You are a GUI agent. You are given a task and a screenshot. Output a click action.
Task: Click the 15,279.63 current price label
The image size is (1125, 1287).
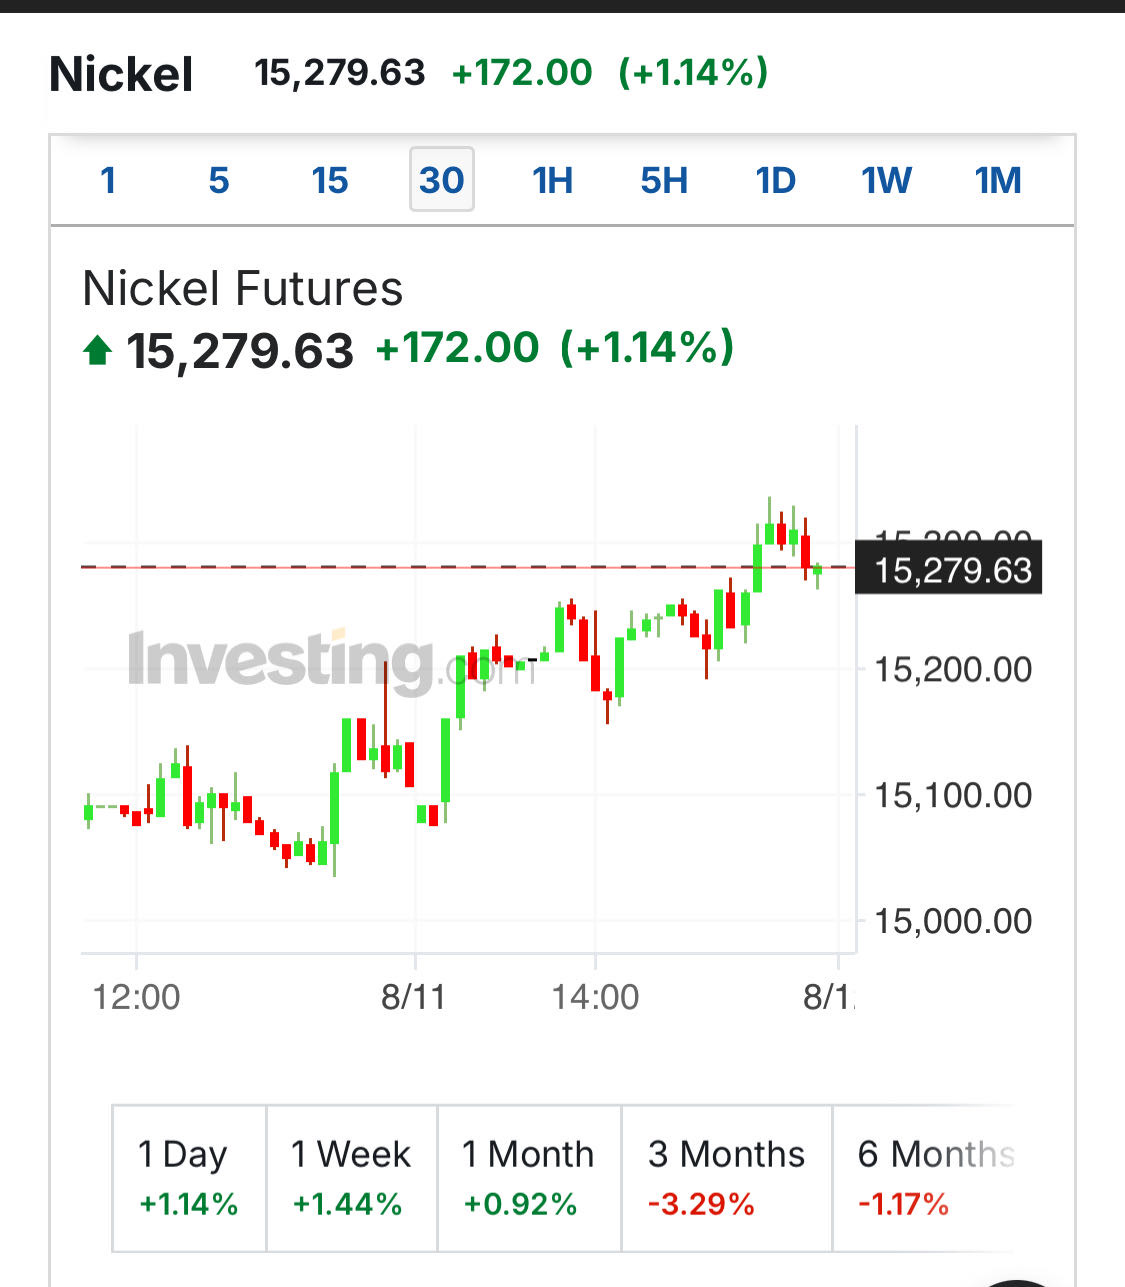950,569
